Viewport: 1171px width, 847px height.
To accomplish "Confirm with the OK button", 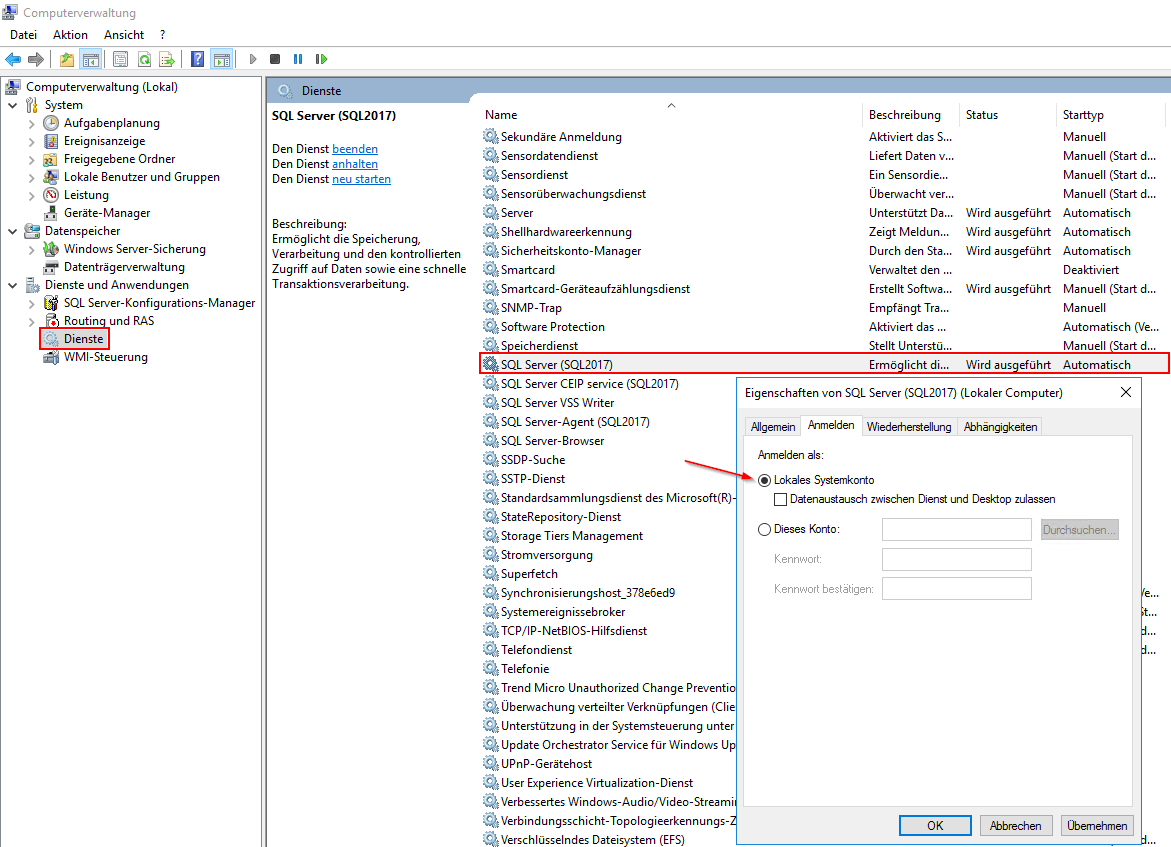I will point(935,825).
